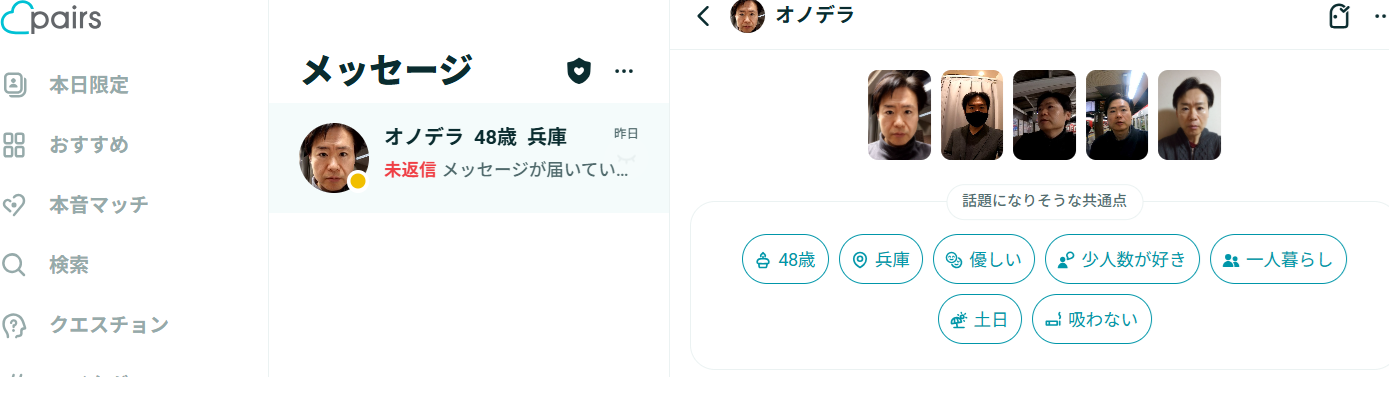Image resolution: width=1389 pixels, height=400 pixels.
Task: Click the 本音マッチ heart icon
Action: (x=14, y=206)
